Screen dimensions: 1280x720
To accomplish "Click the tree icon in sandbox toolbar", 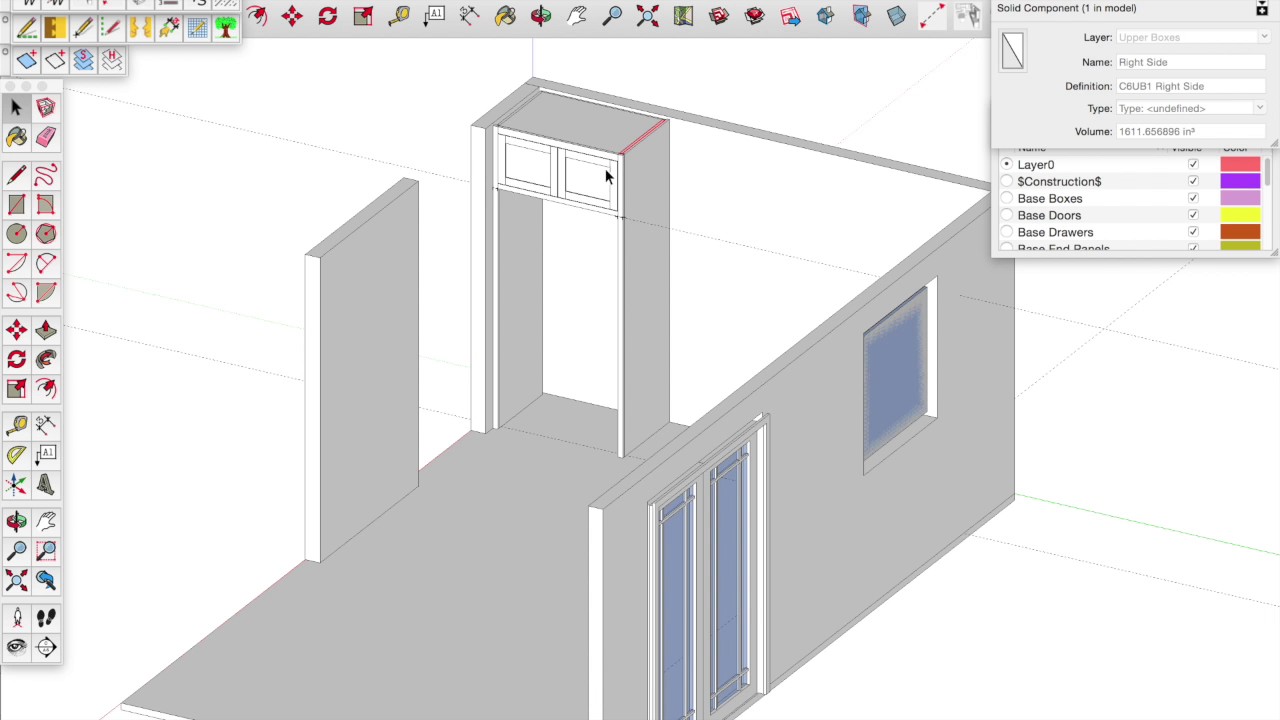I will point(225,28).
